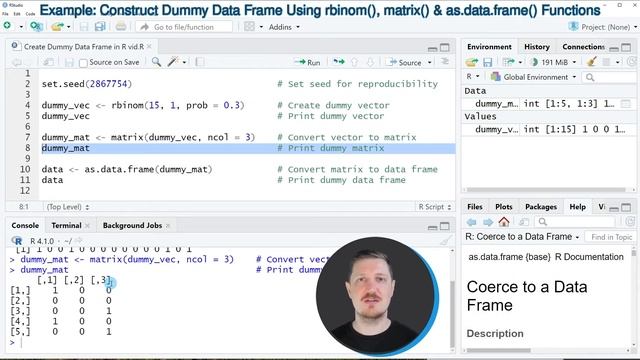Focus the Go to file/function field
This screenshot has height=360, width=640.
(x=184, y=27)
